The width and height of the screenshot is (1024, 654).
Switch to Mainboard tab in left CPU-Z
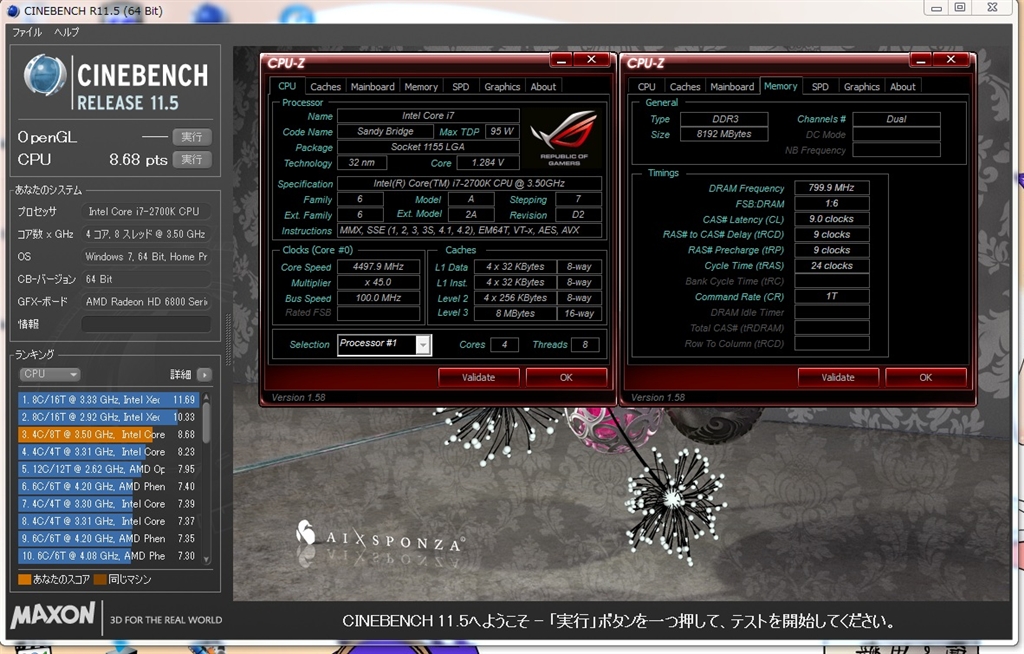(x=372, y=87)
